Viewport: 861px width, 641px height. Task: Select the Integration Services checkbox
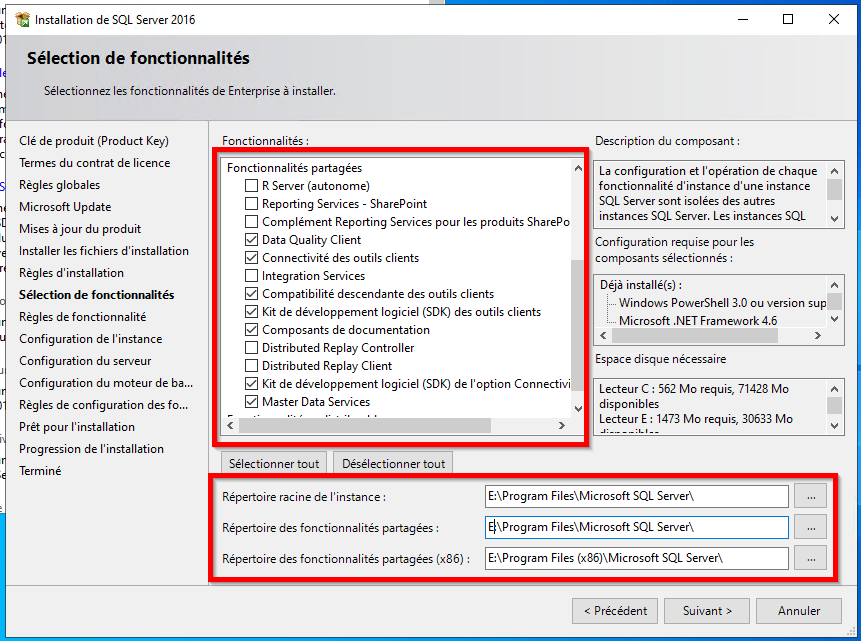tap(251, 276)
